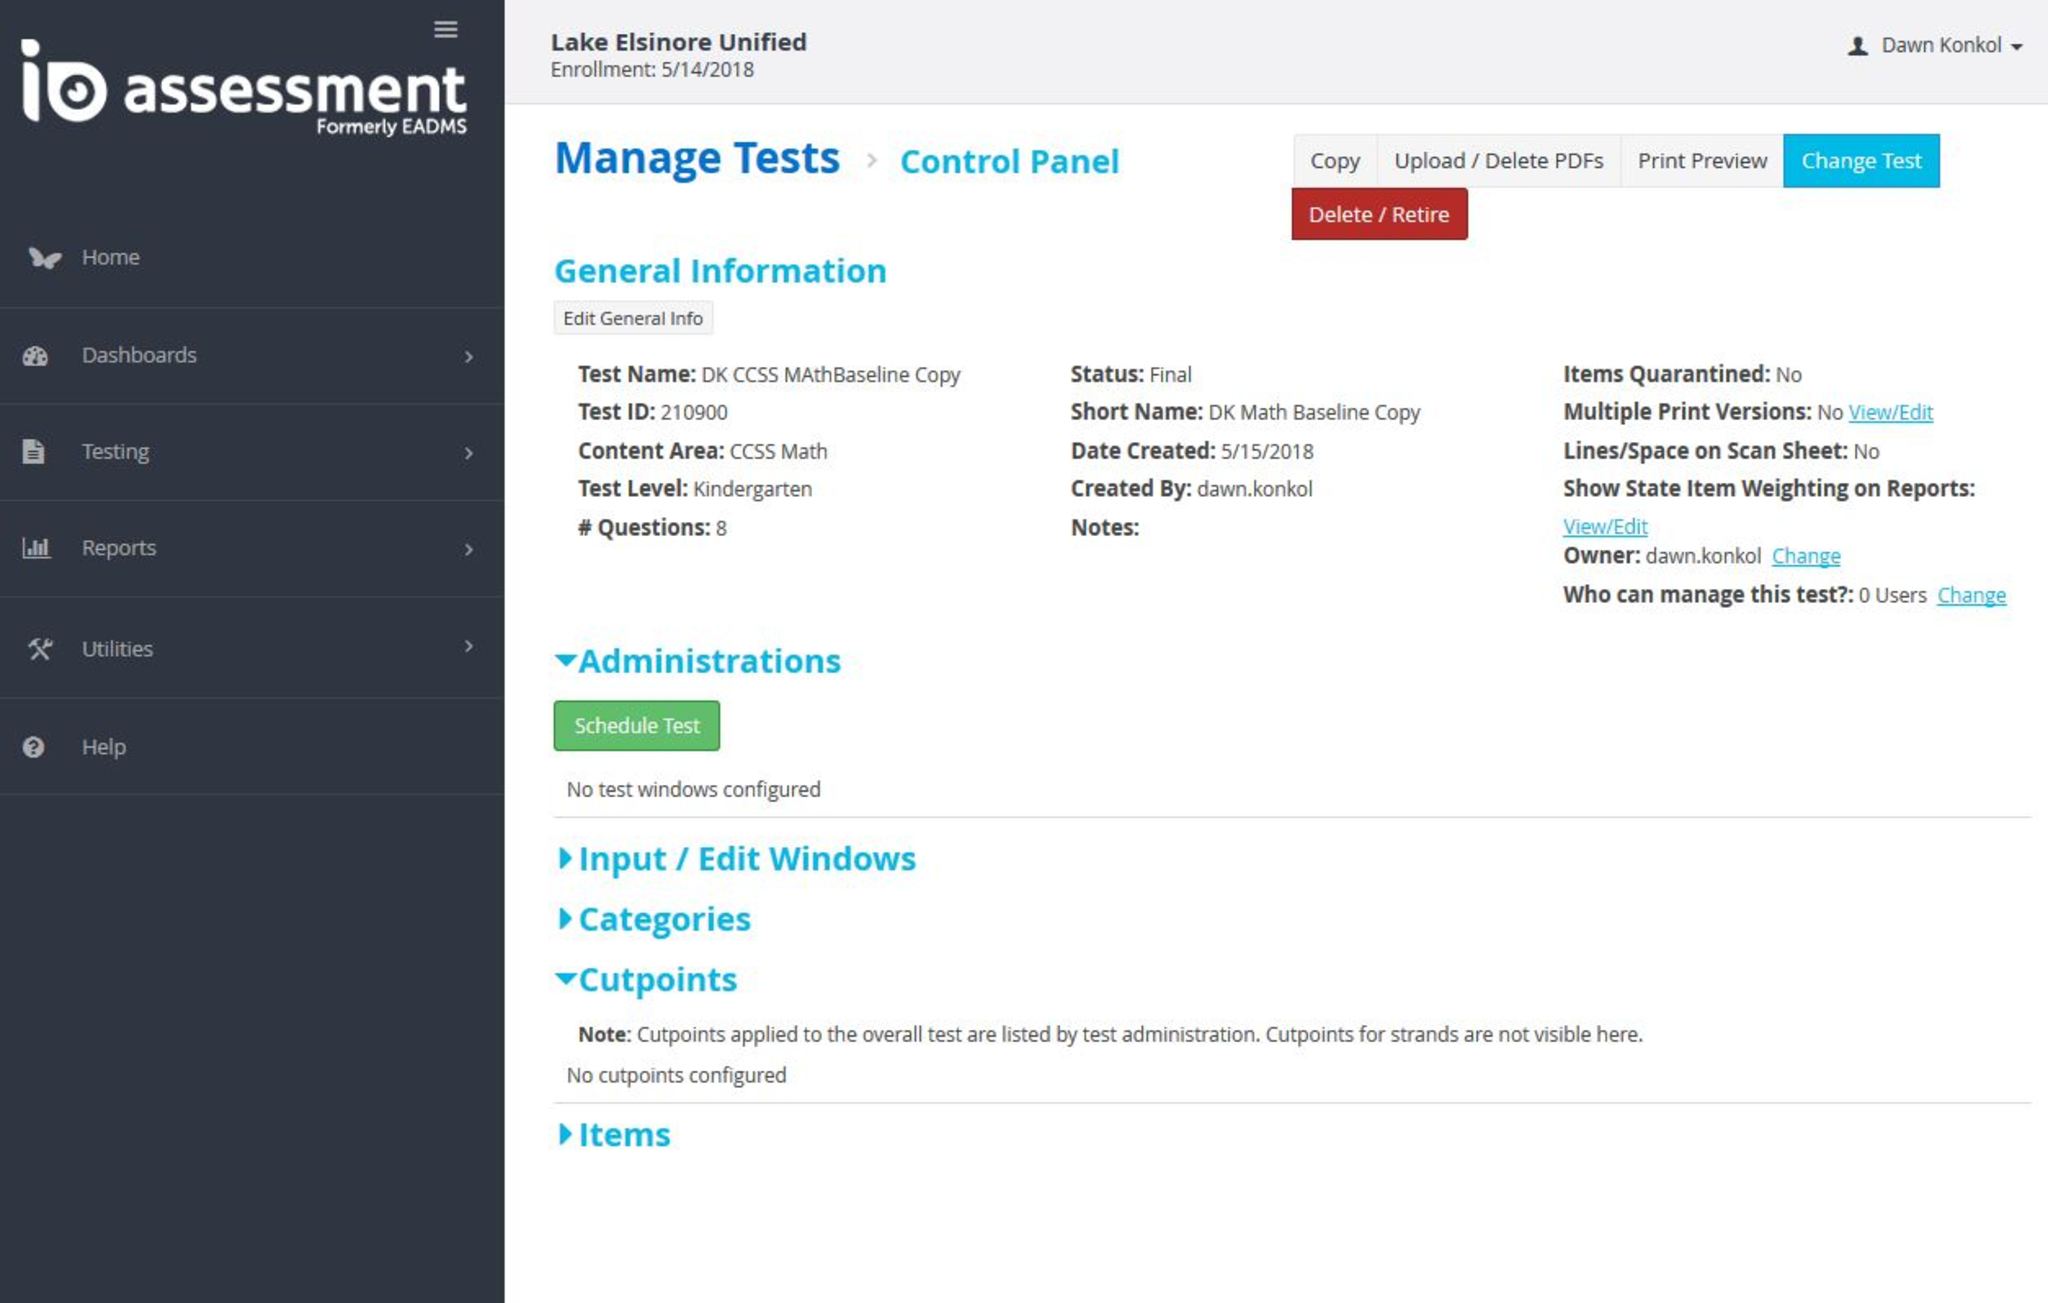The height and width of the screenshot is (1303, 2048).
Task: Click the Home butterfly icon
Action: tap(44, 258)
